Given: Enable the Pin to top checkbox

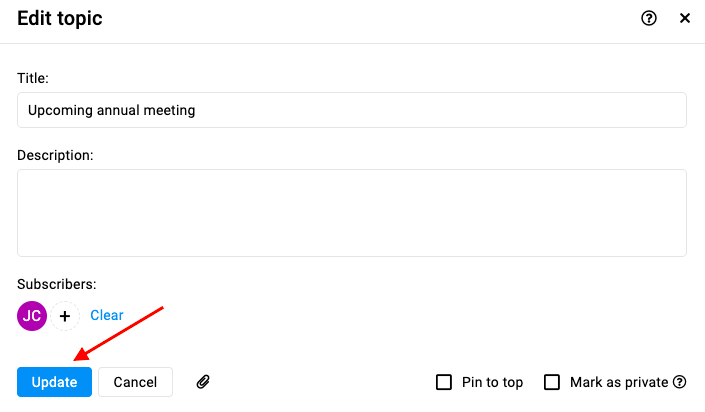Looking at the screenshot, I should coord(444,382).
